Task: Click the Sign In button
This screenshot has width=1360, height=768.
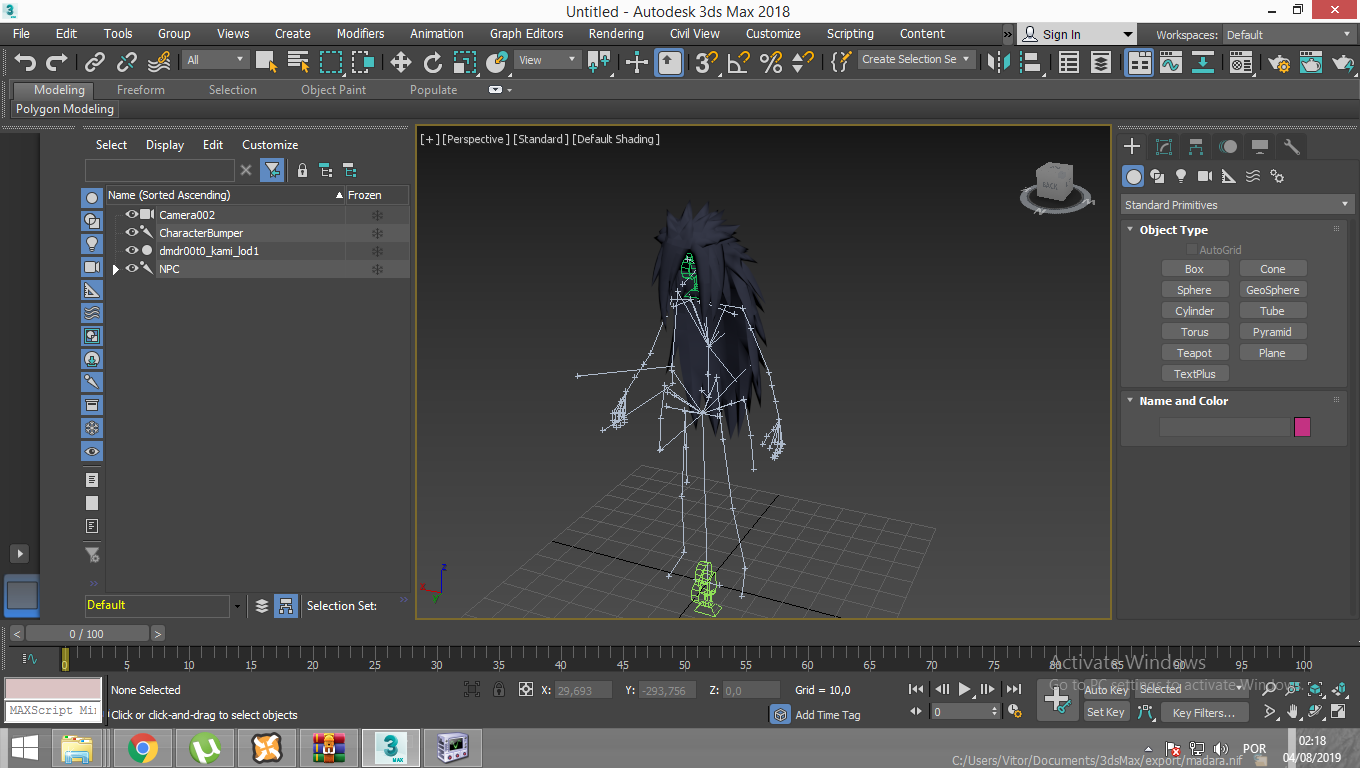Action: (1077, 34)
